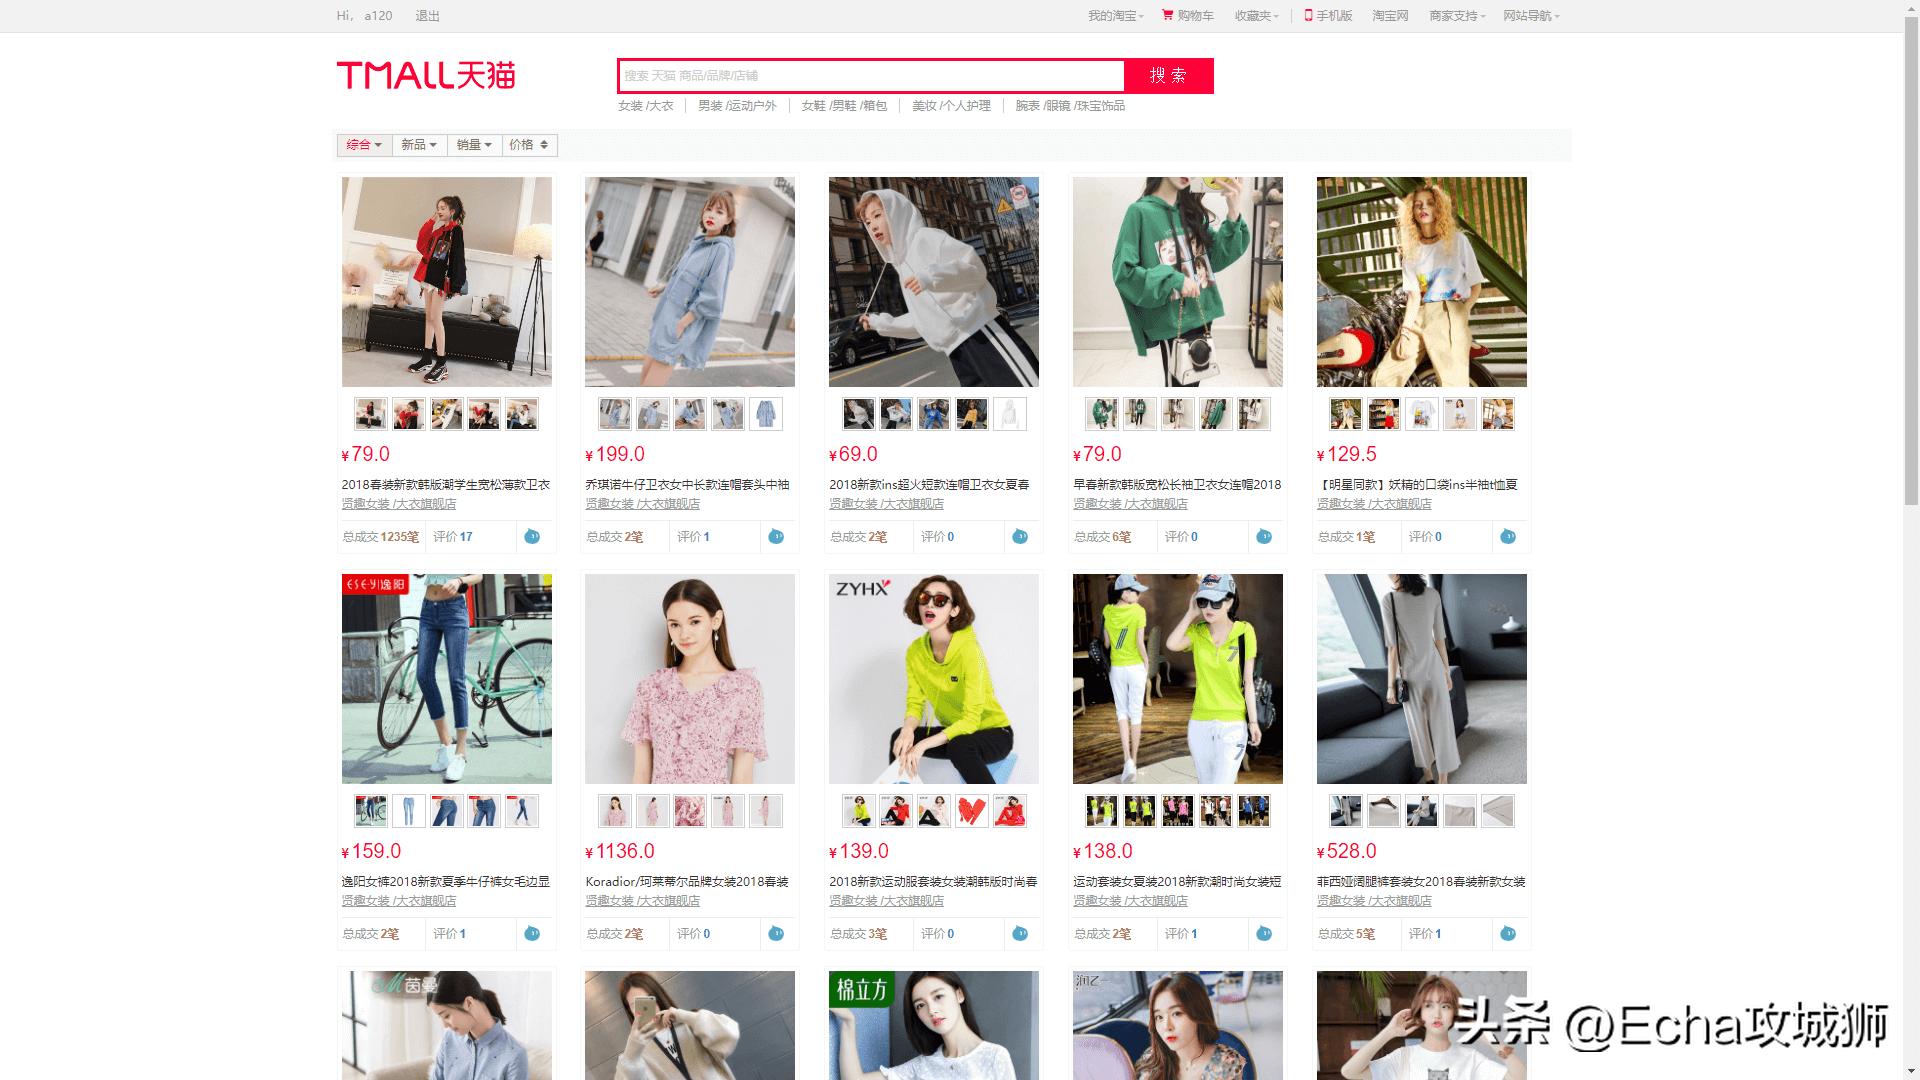The image size is (1920, 1080).
Task: Expand the 网站导航 site navigation menu
Action: click(x=1531, y=16)
